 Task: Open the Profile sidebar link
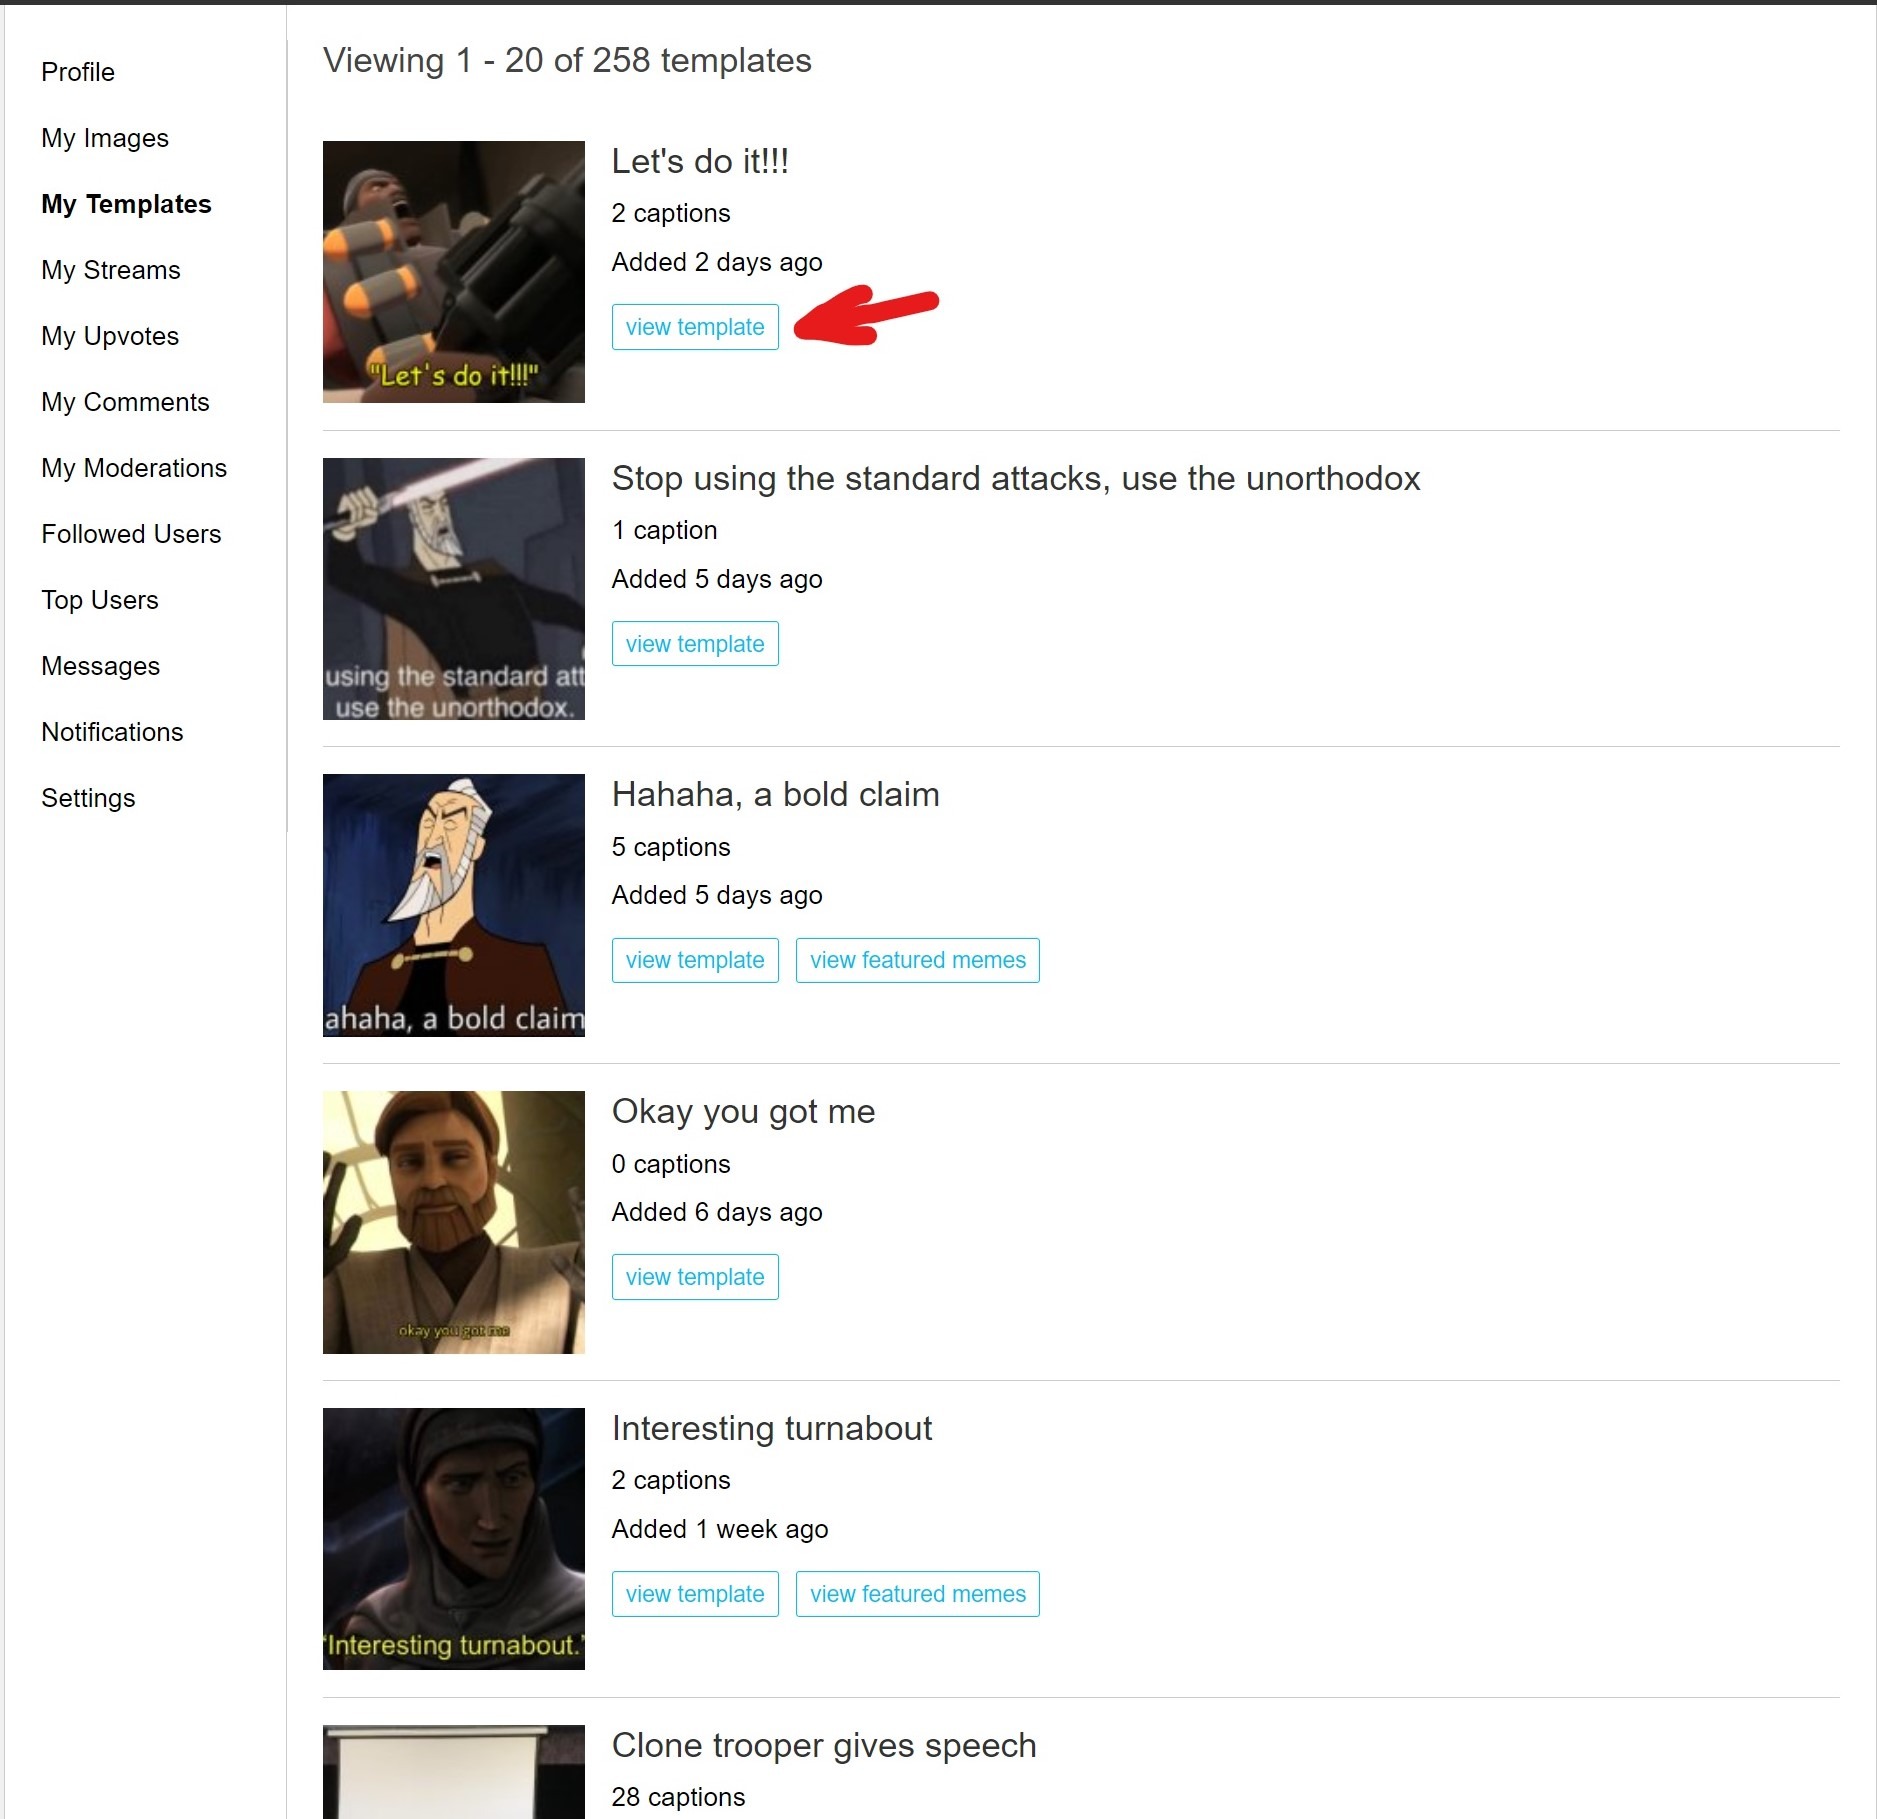tap(78, 72)
